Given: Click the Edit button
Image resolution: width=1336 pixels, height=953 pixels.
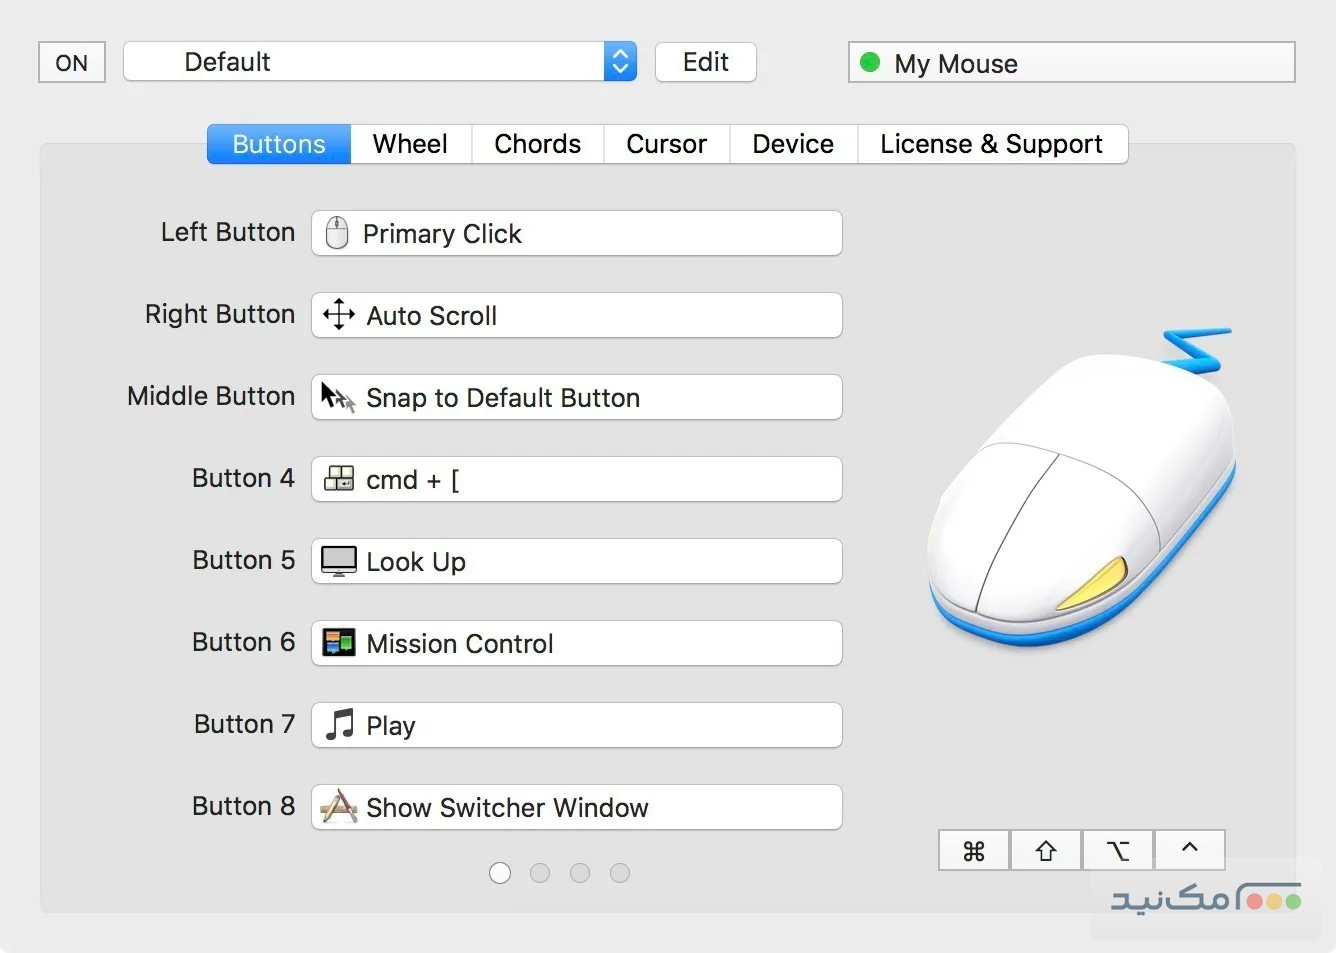Looking at the screenshot, I should tap(706, 62).
